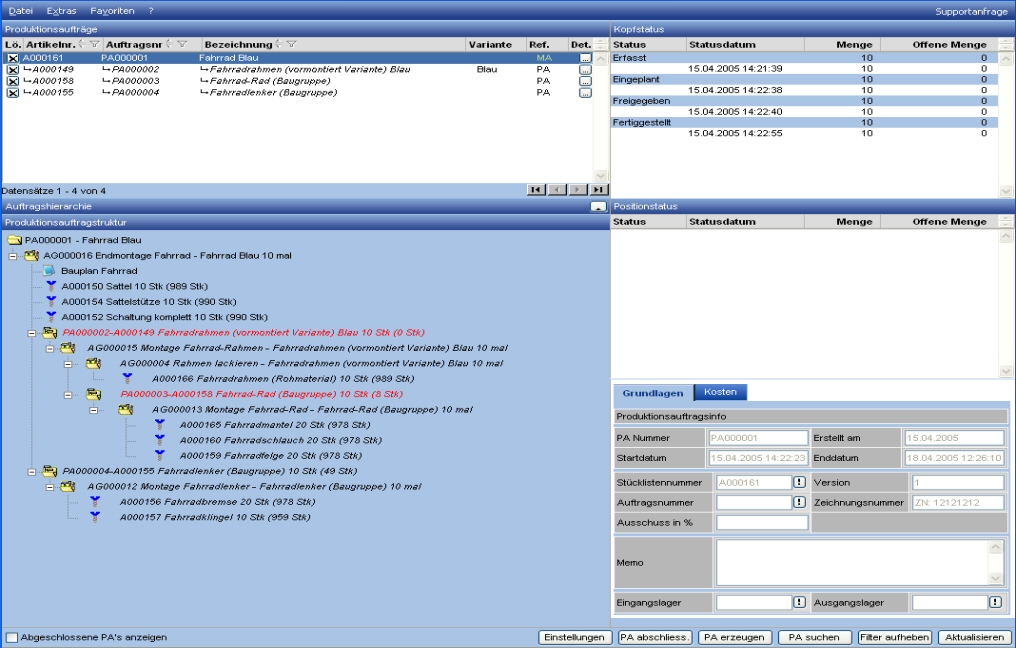Click the Filter aufheben button
This screenshot has height=648, width=1016.
(895, 637)
